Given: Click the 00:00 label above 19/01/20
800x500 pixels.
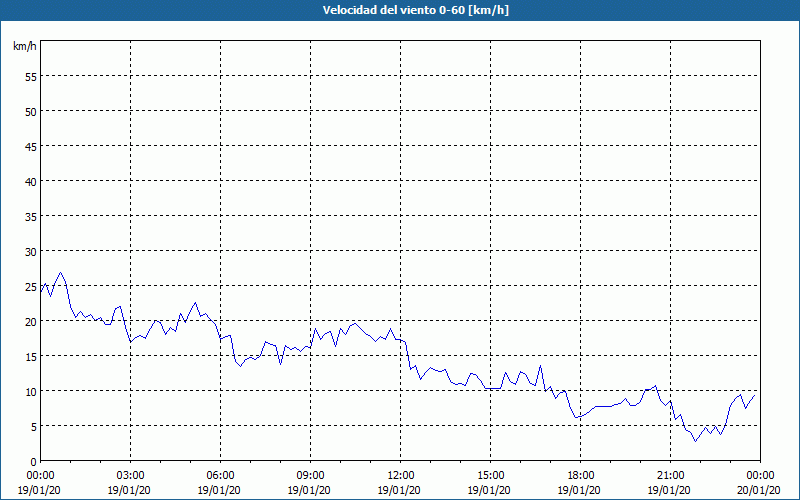Looking at the screenshot, I should tap(41, 476).
